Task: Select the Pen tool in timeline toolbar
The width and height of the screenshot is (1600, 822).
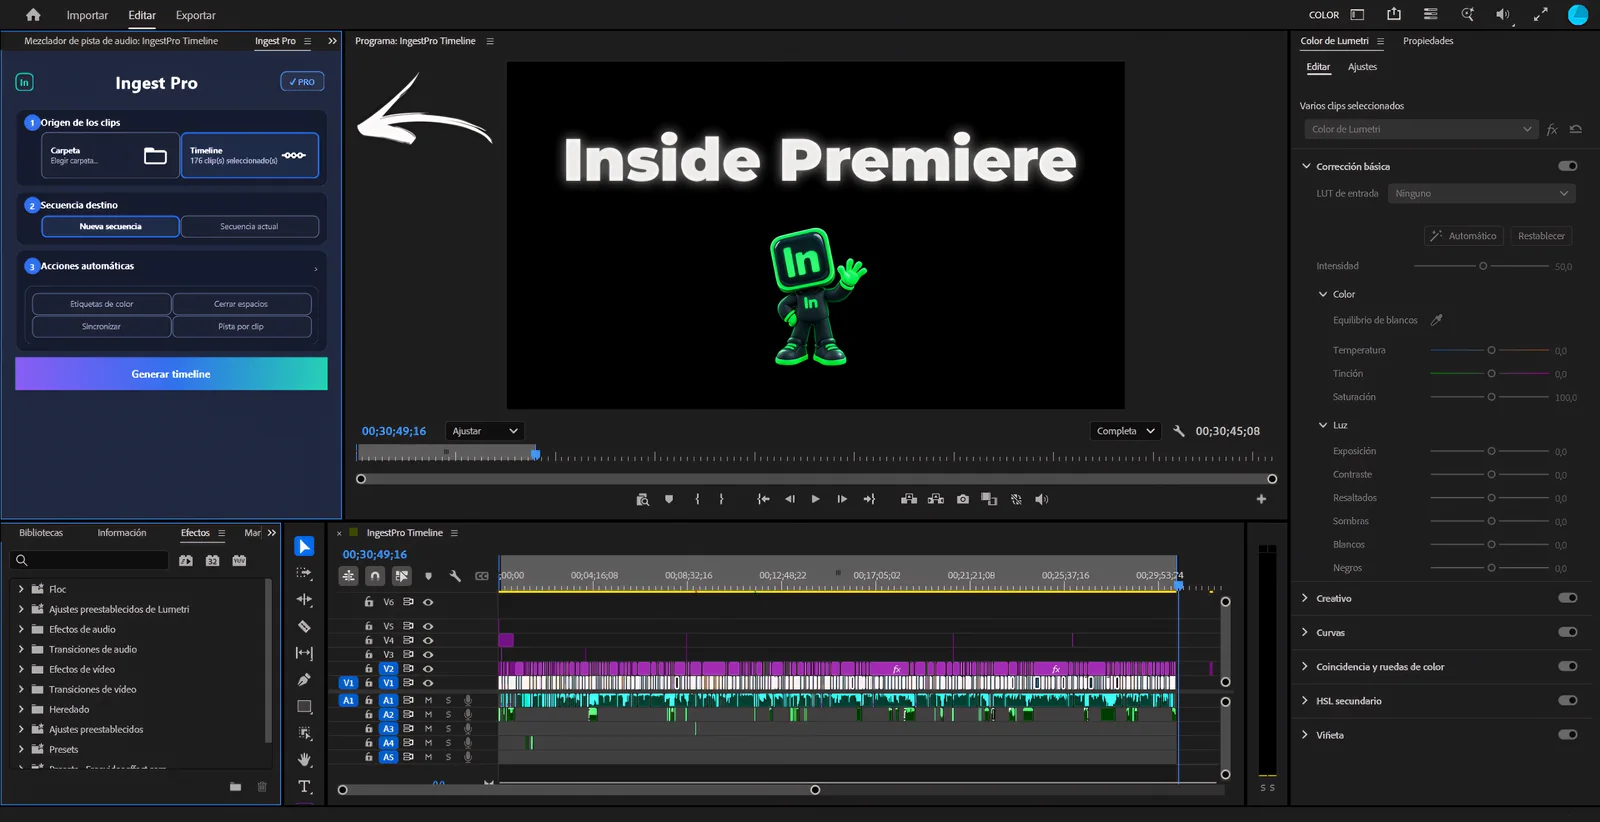Action: point(304,680)
